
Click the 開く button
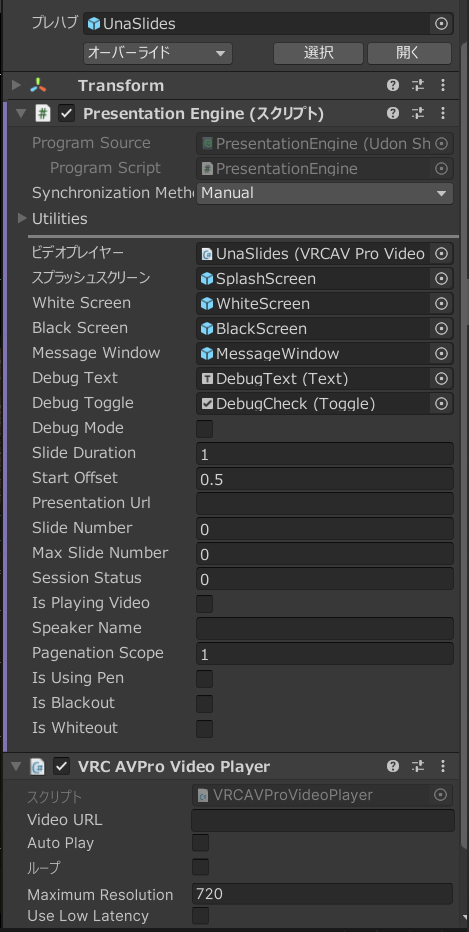pyautogui.click(x=409, y=53)
